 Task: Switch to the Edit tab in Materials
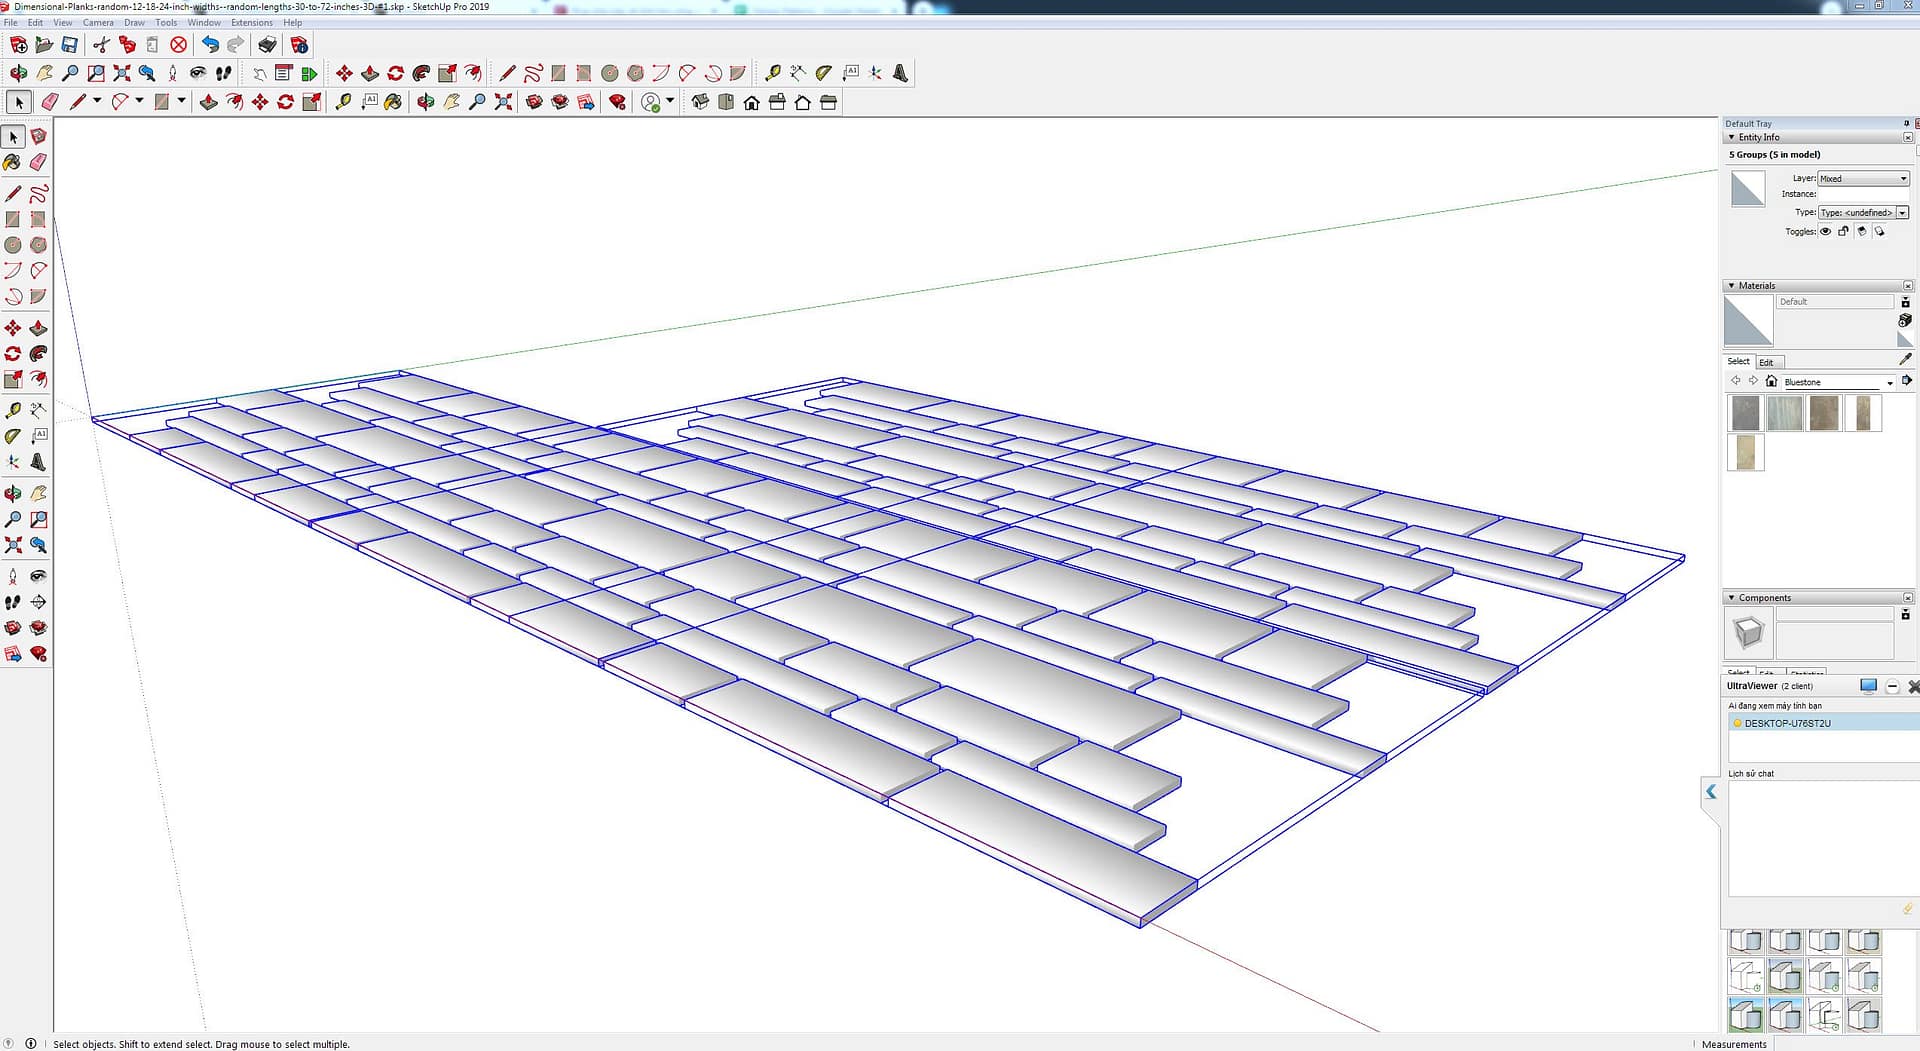(1766, 362)
